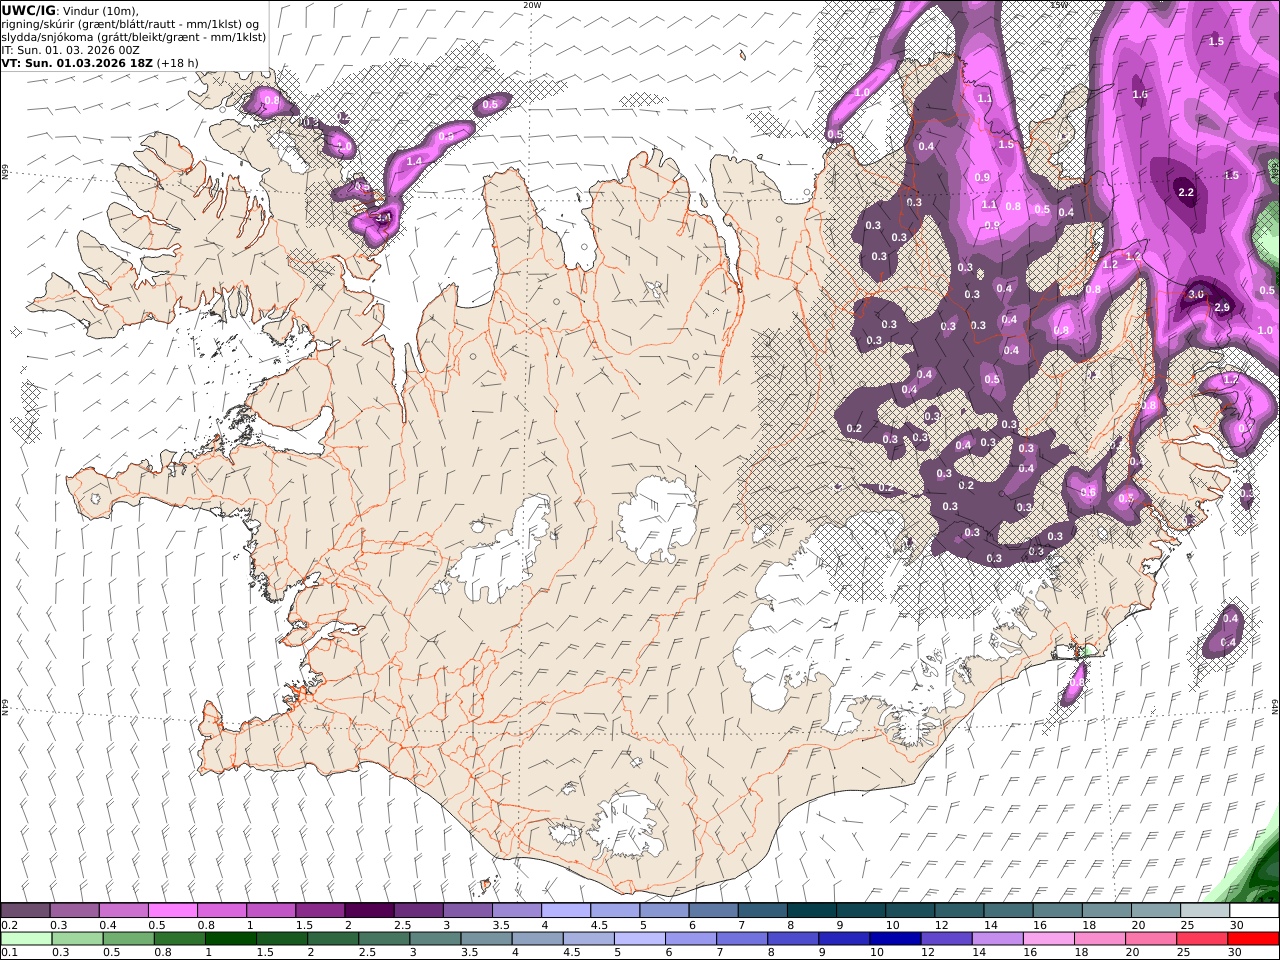Pick the upper legend white swatch labeled 30

point(1254,910)
